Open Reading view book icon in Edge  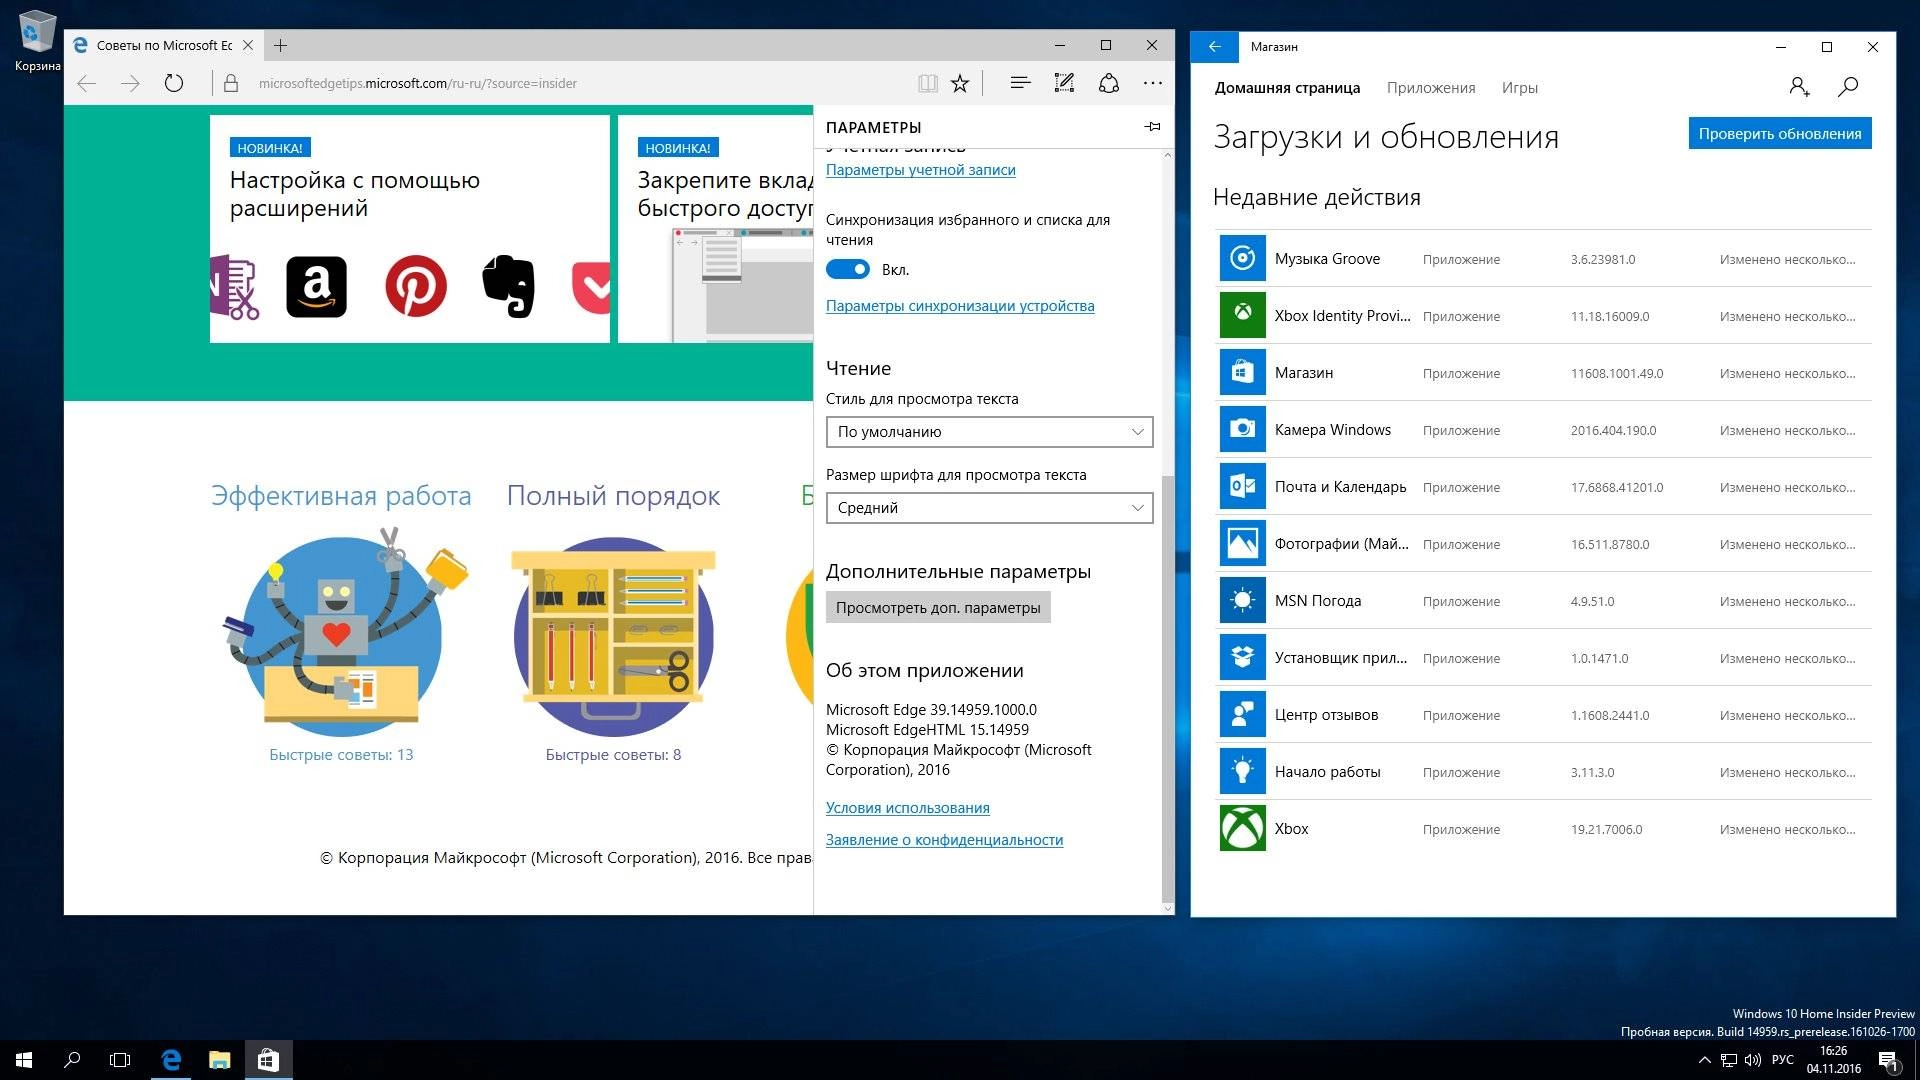click(x=928, y=84)
